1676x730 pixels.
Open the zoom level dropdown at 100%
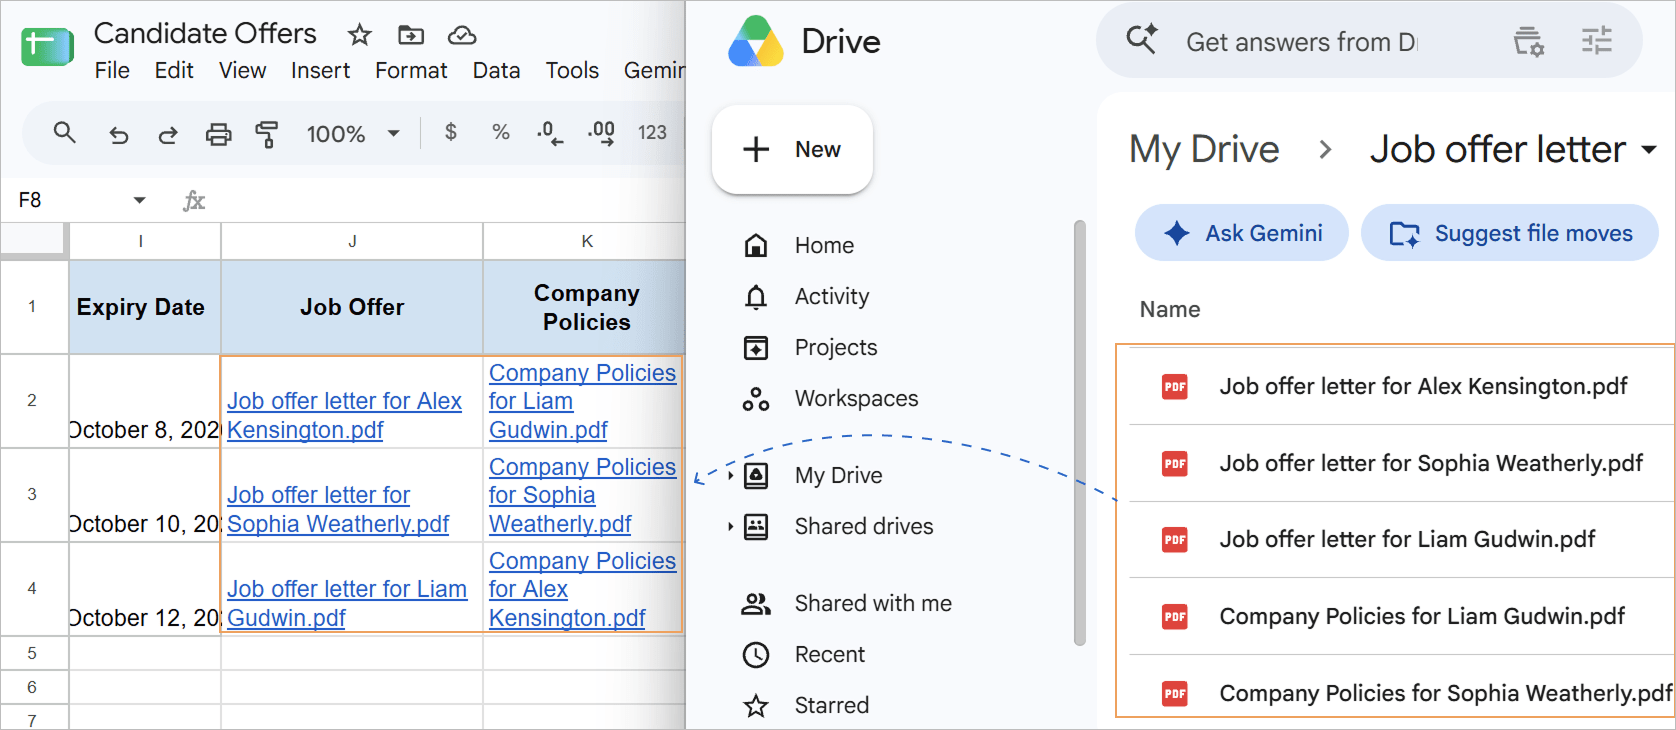point(353,134)
